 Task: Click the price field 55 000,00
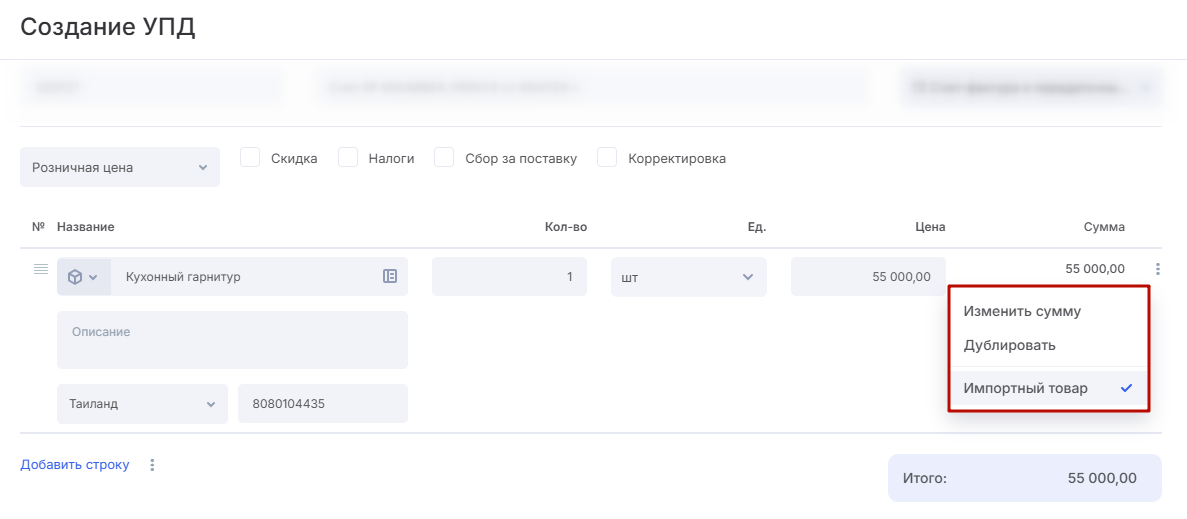point(868,277)
